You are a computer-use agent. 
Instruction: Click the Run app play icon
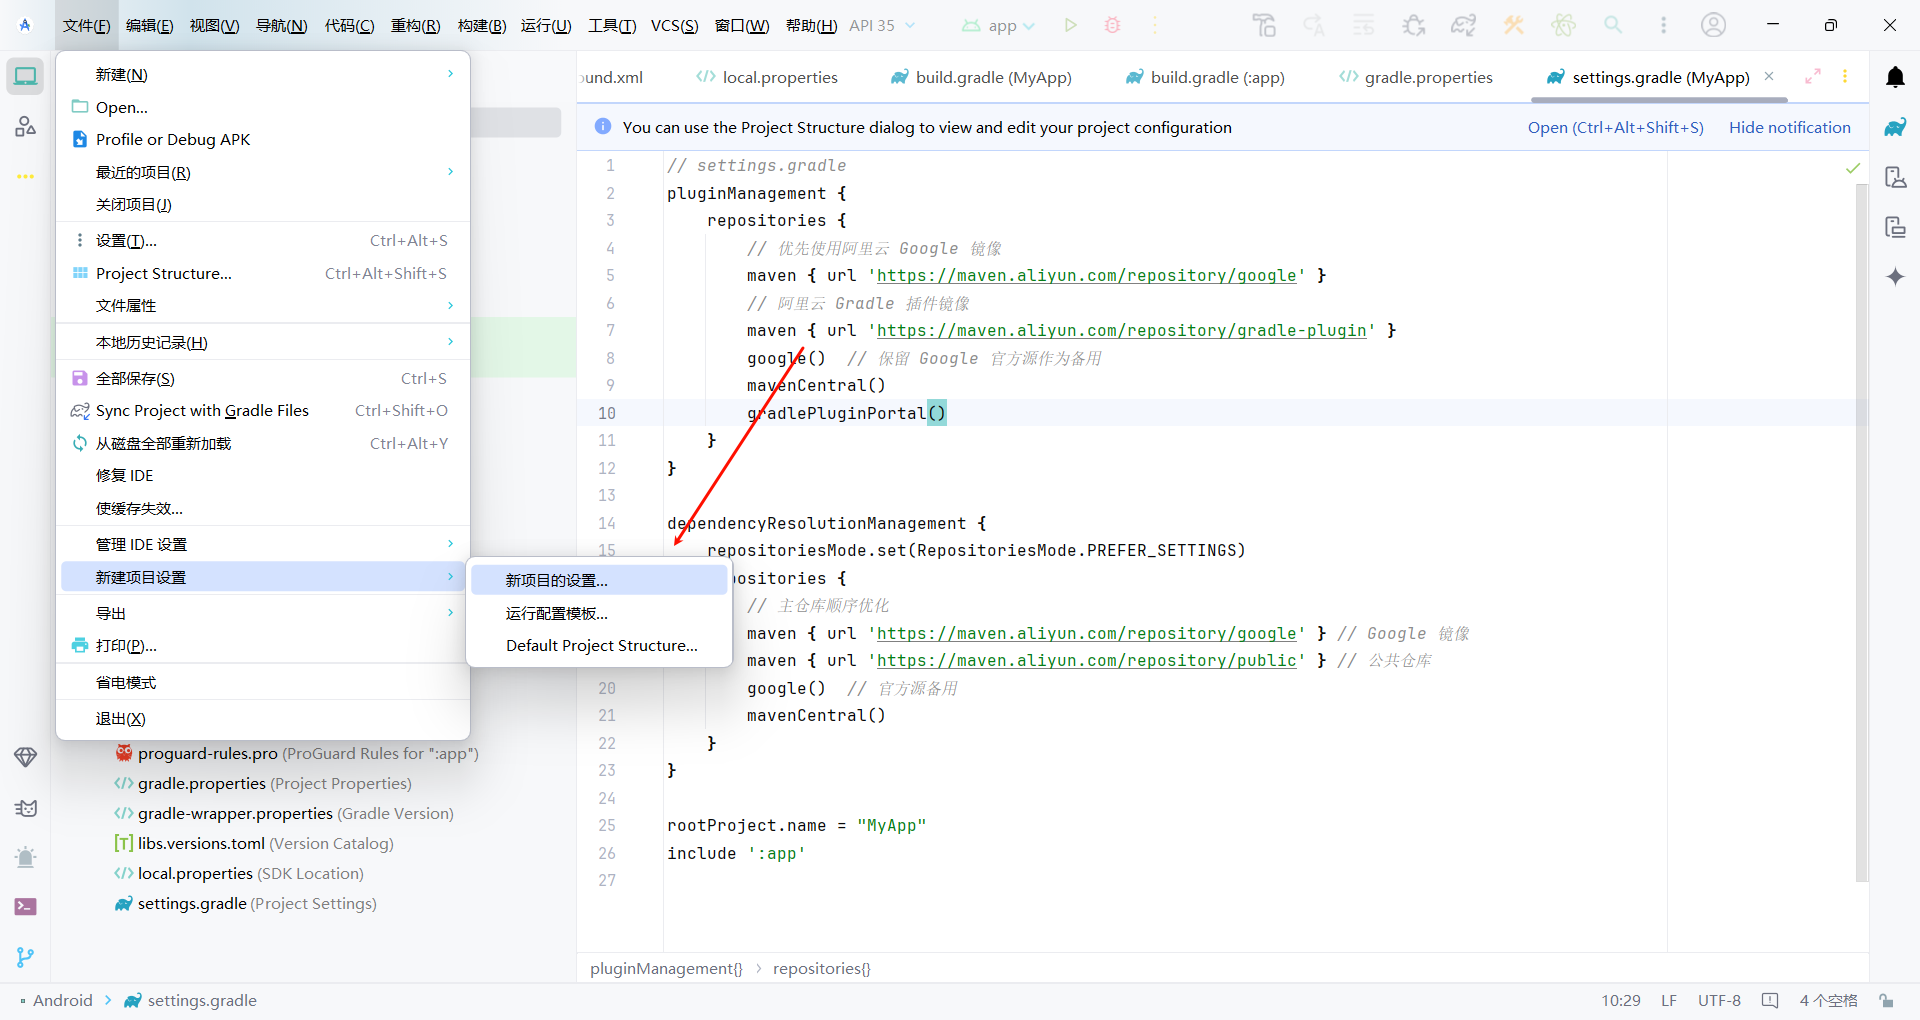tap(1070, 25)
